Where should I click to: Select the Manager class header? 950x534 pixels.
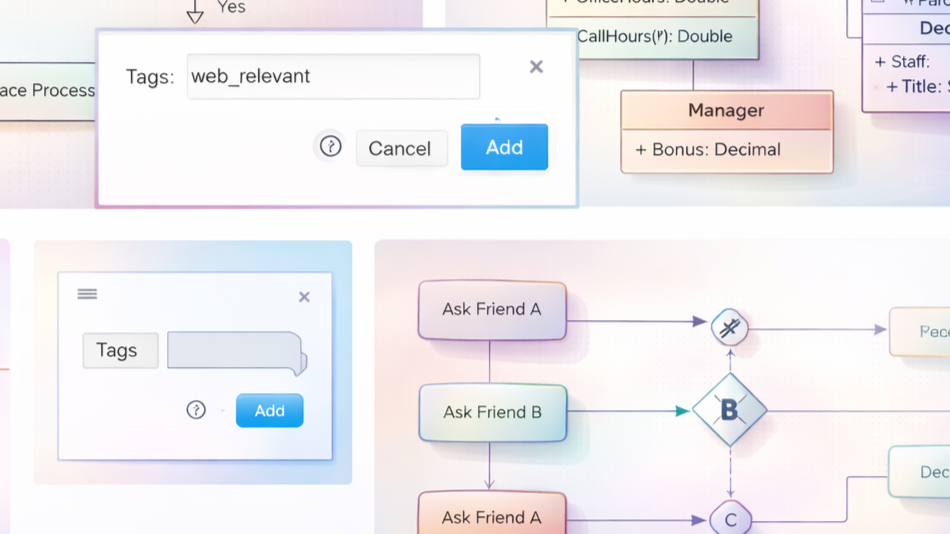tap(726, 111)
